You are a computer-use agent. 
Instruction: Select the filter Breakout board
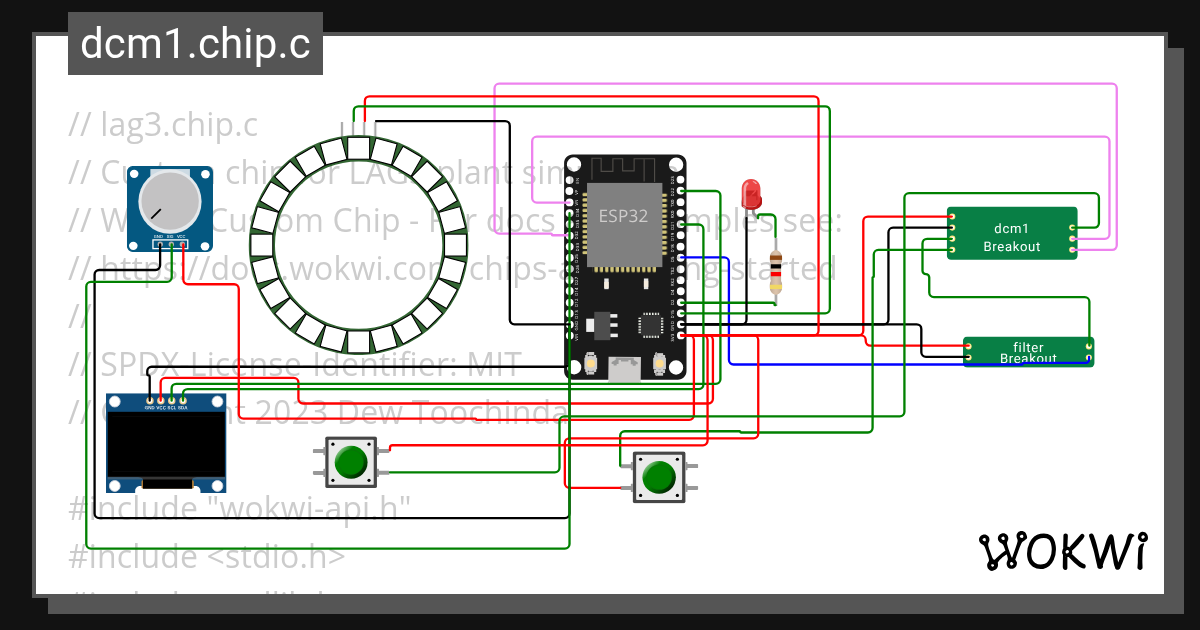[1028, 351]
